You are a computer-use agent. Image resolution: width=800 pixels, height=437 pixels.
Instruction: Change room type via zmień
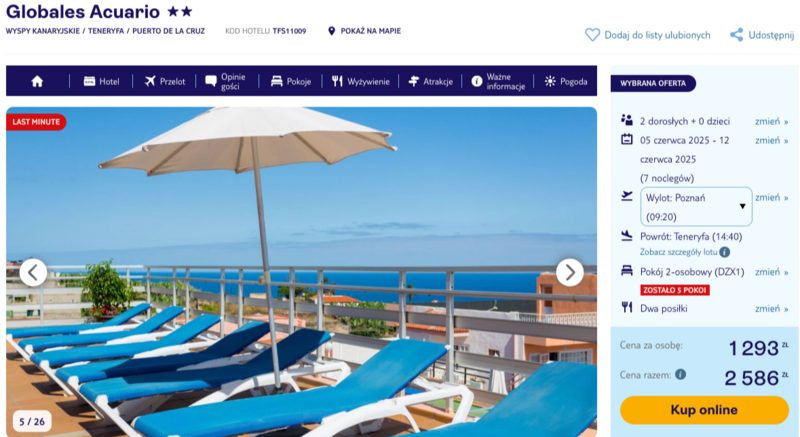click(x=771, y=272)
